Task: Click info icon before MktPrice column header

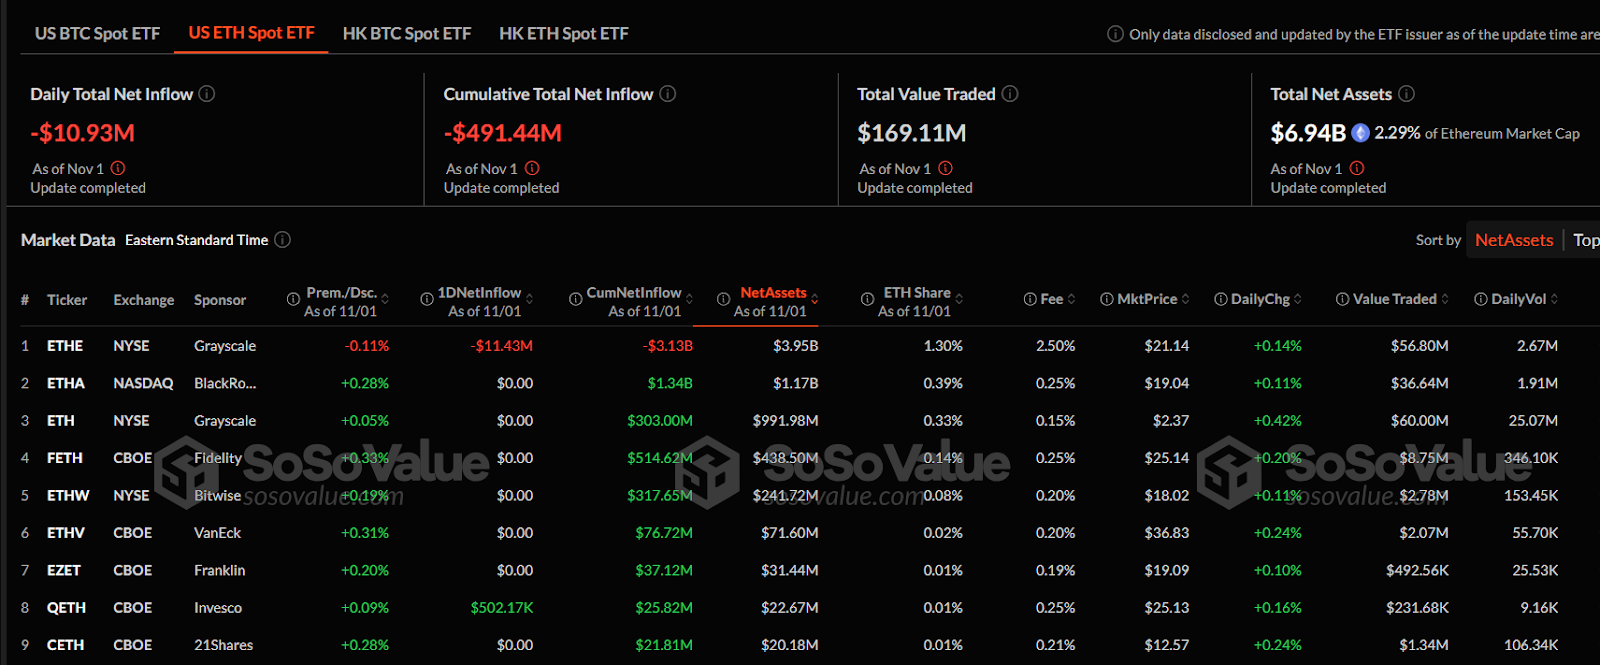Action: 1106,299
